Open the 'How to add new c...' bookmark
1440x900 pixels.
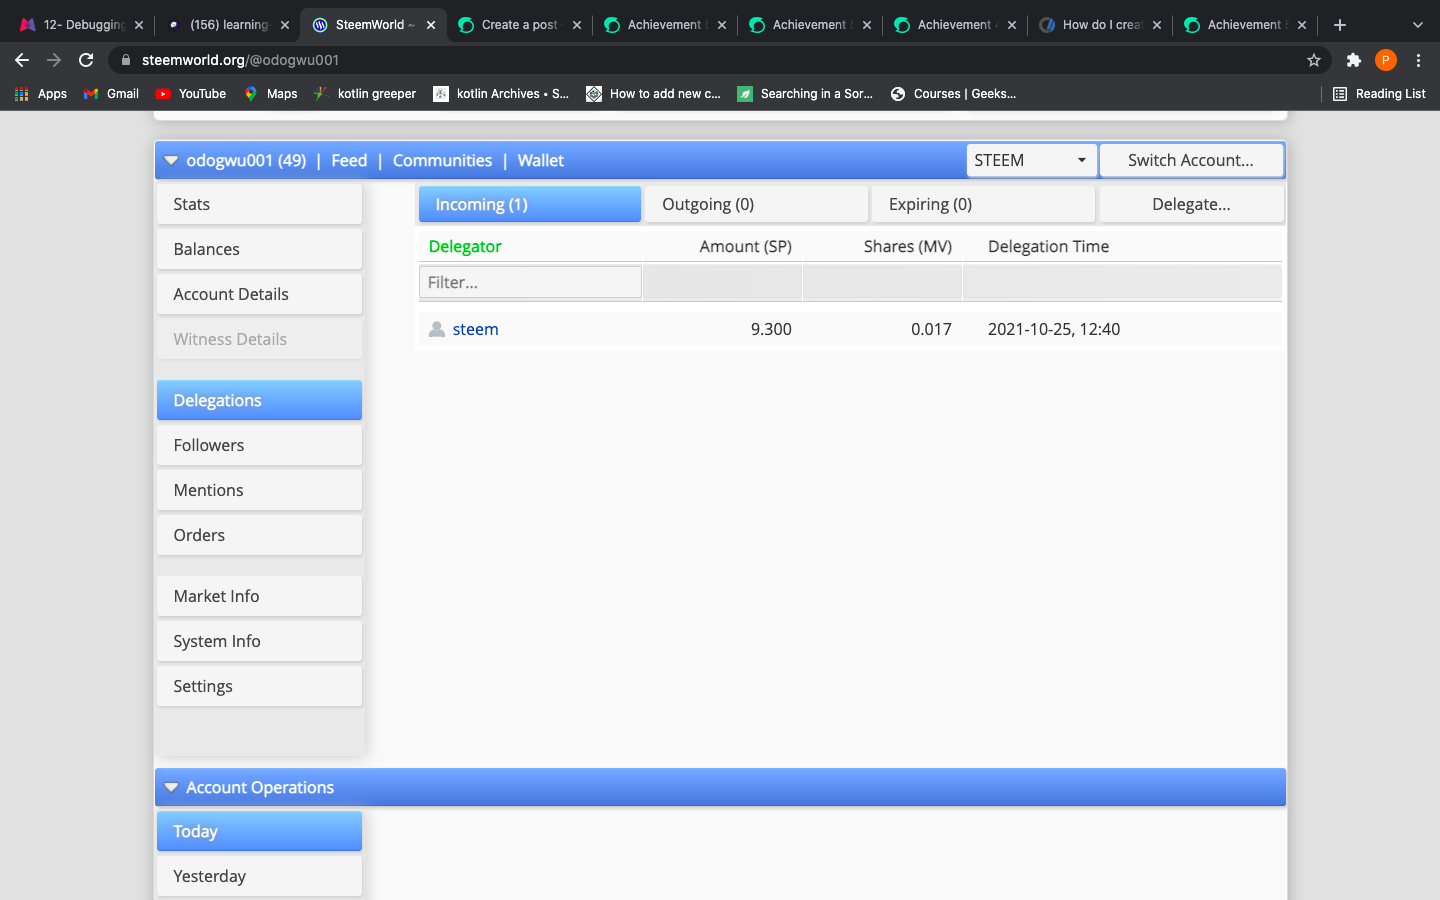(653, 94)
